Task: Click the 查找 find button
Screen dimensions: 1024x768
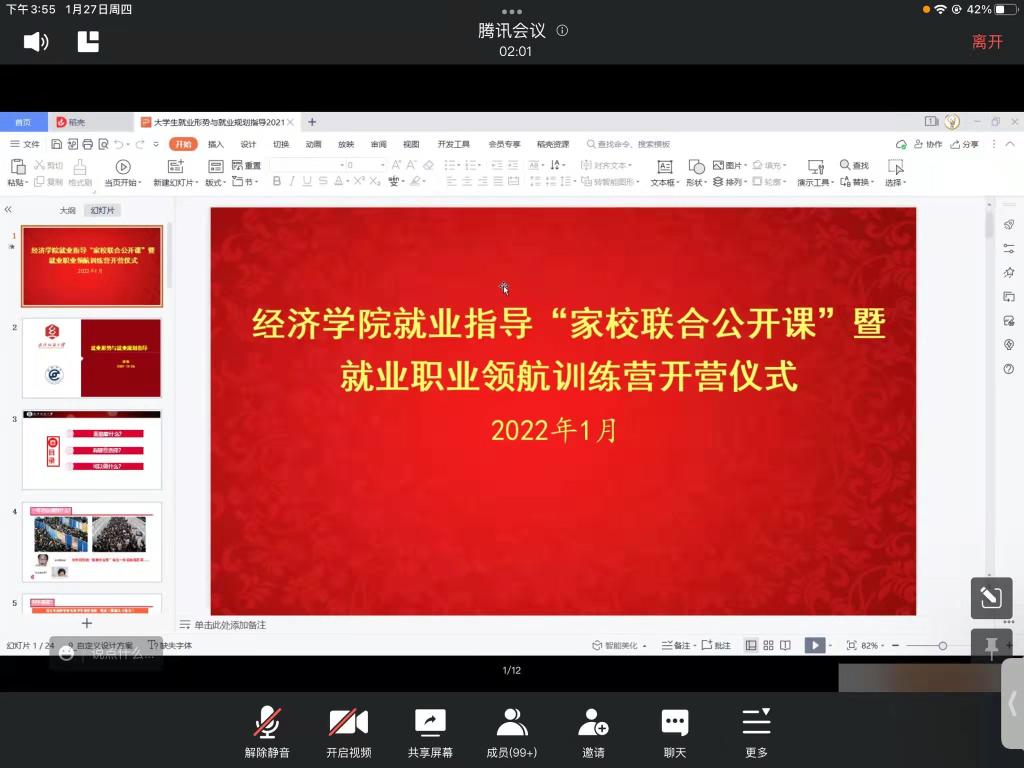Action: (x=854, y=165)
